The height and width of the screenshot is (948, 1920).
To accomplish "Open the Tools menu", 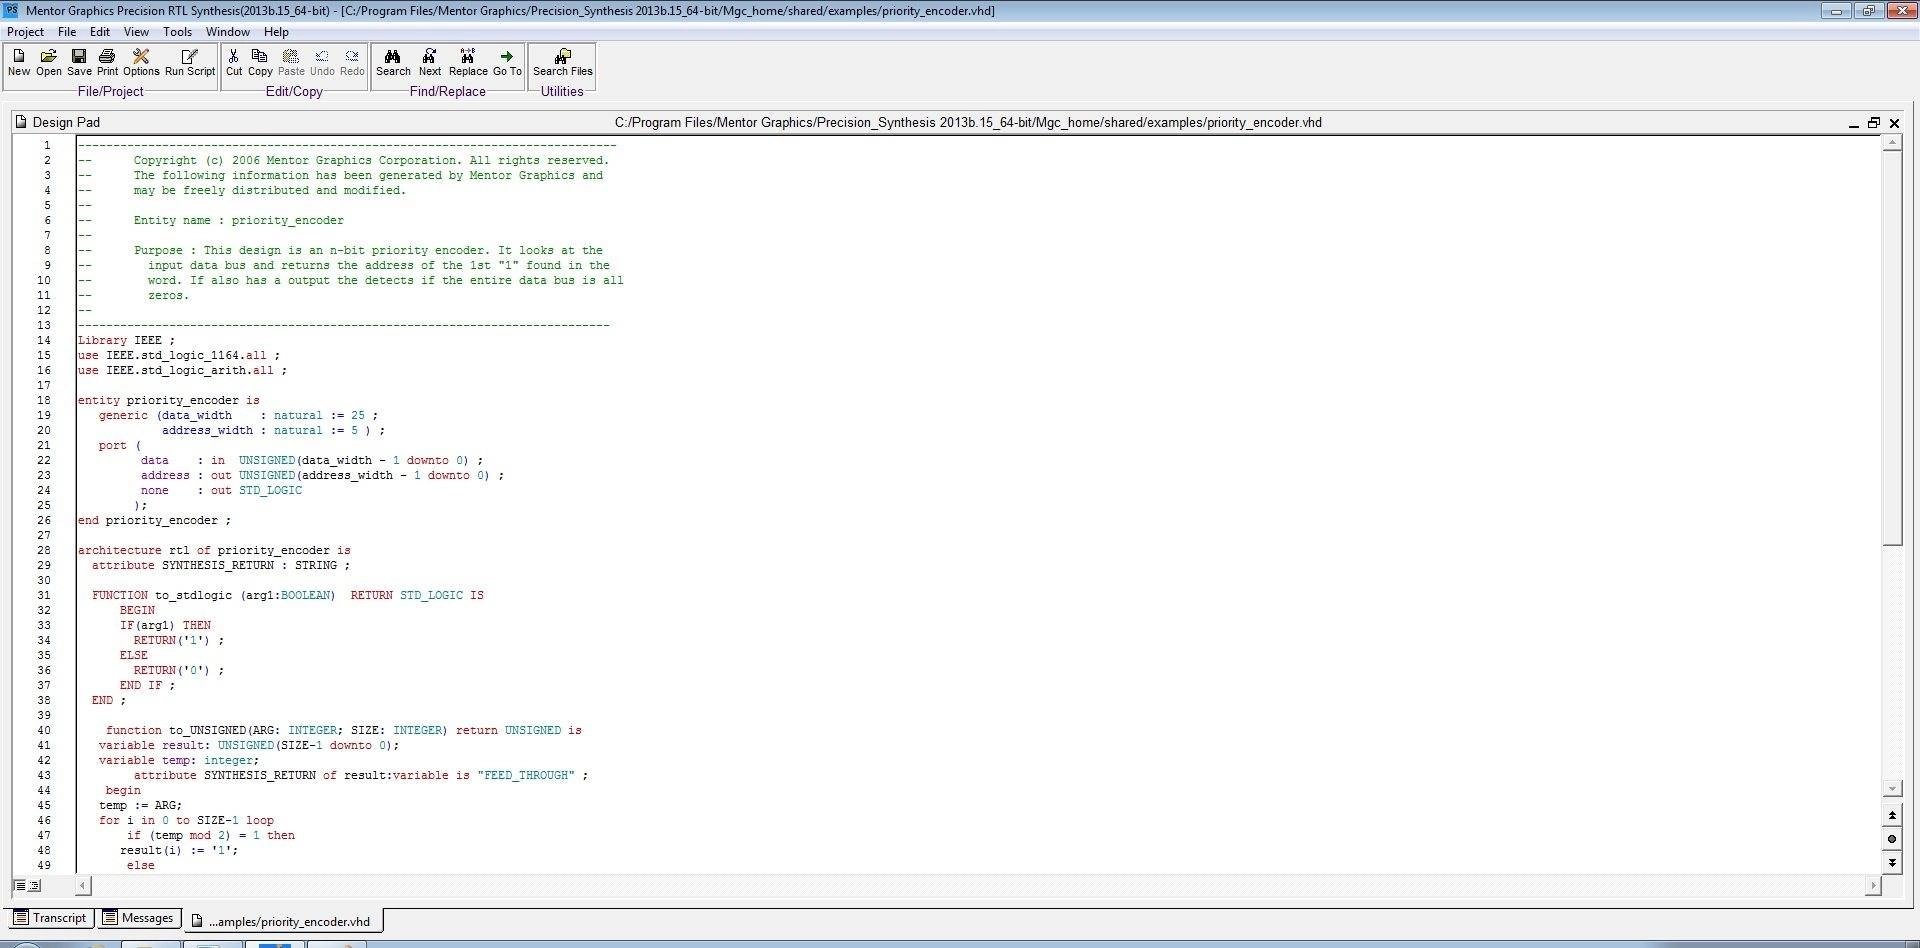I will coord(177,32).
